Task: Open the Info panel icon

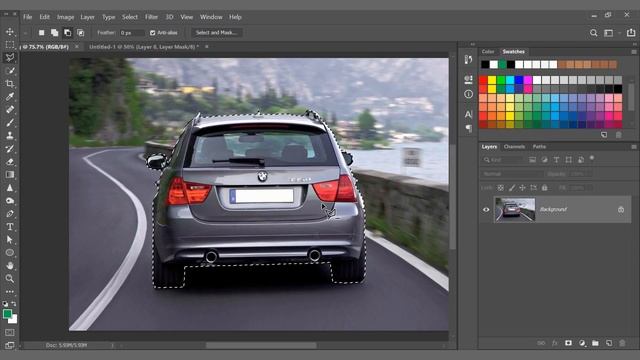Action: (468, 94)
